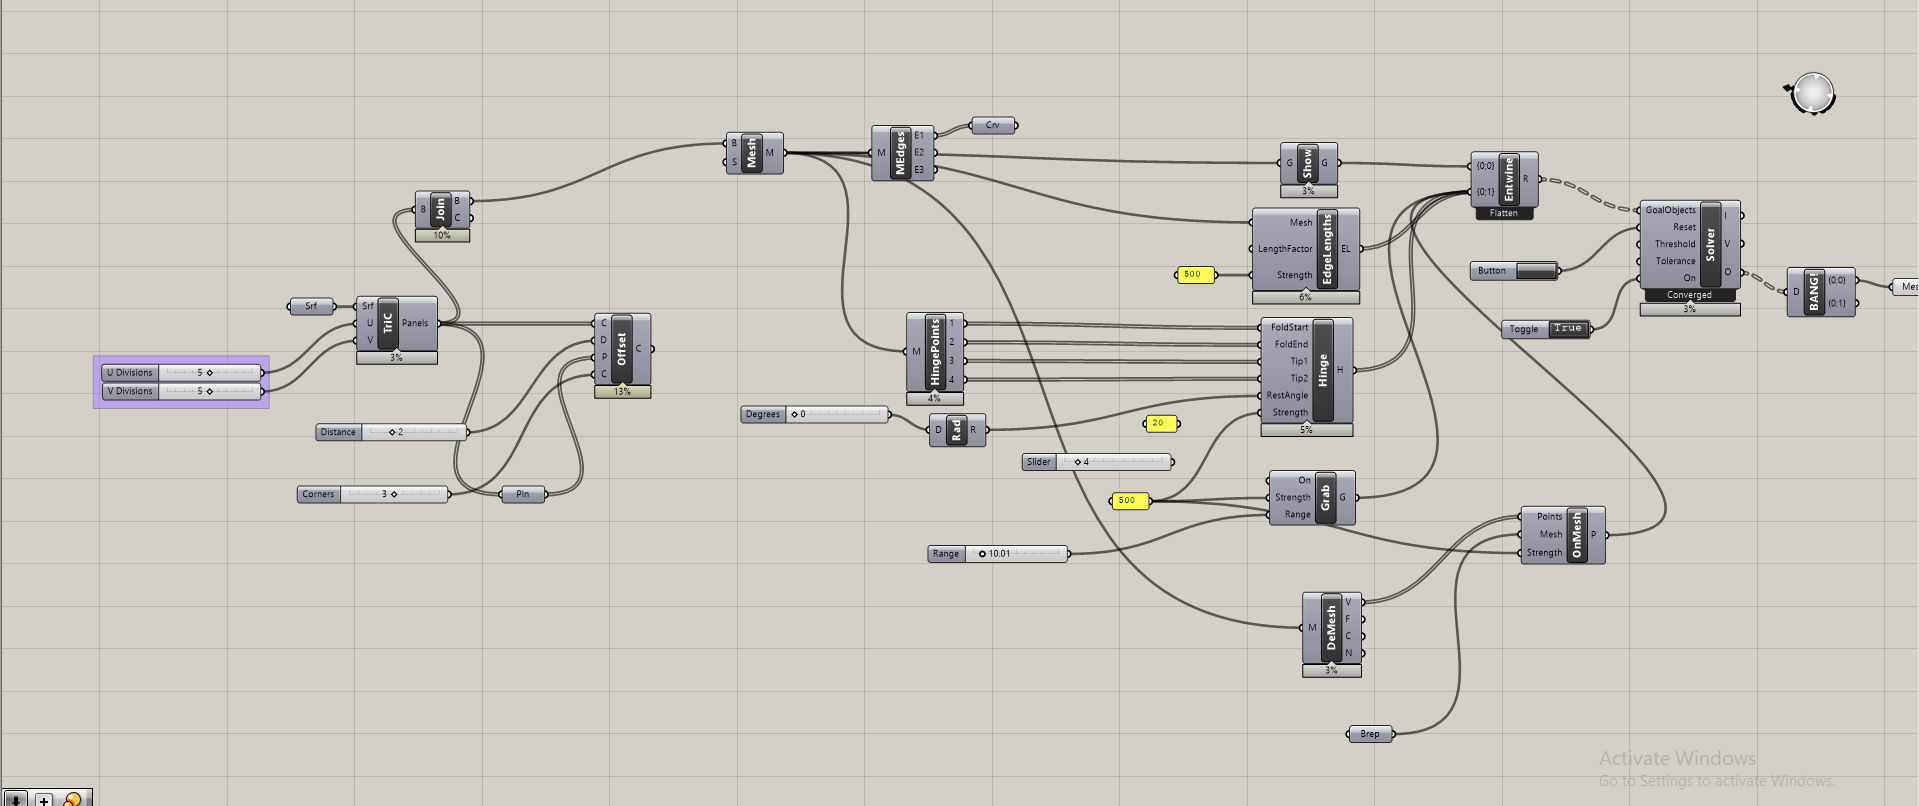1919x806 pixels.
Task: Click the yellow panel with value 20
Action: (1160, 423)
